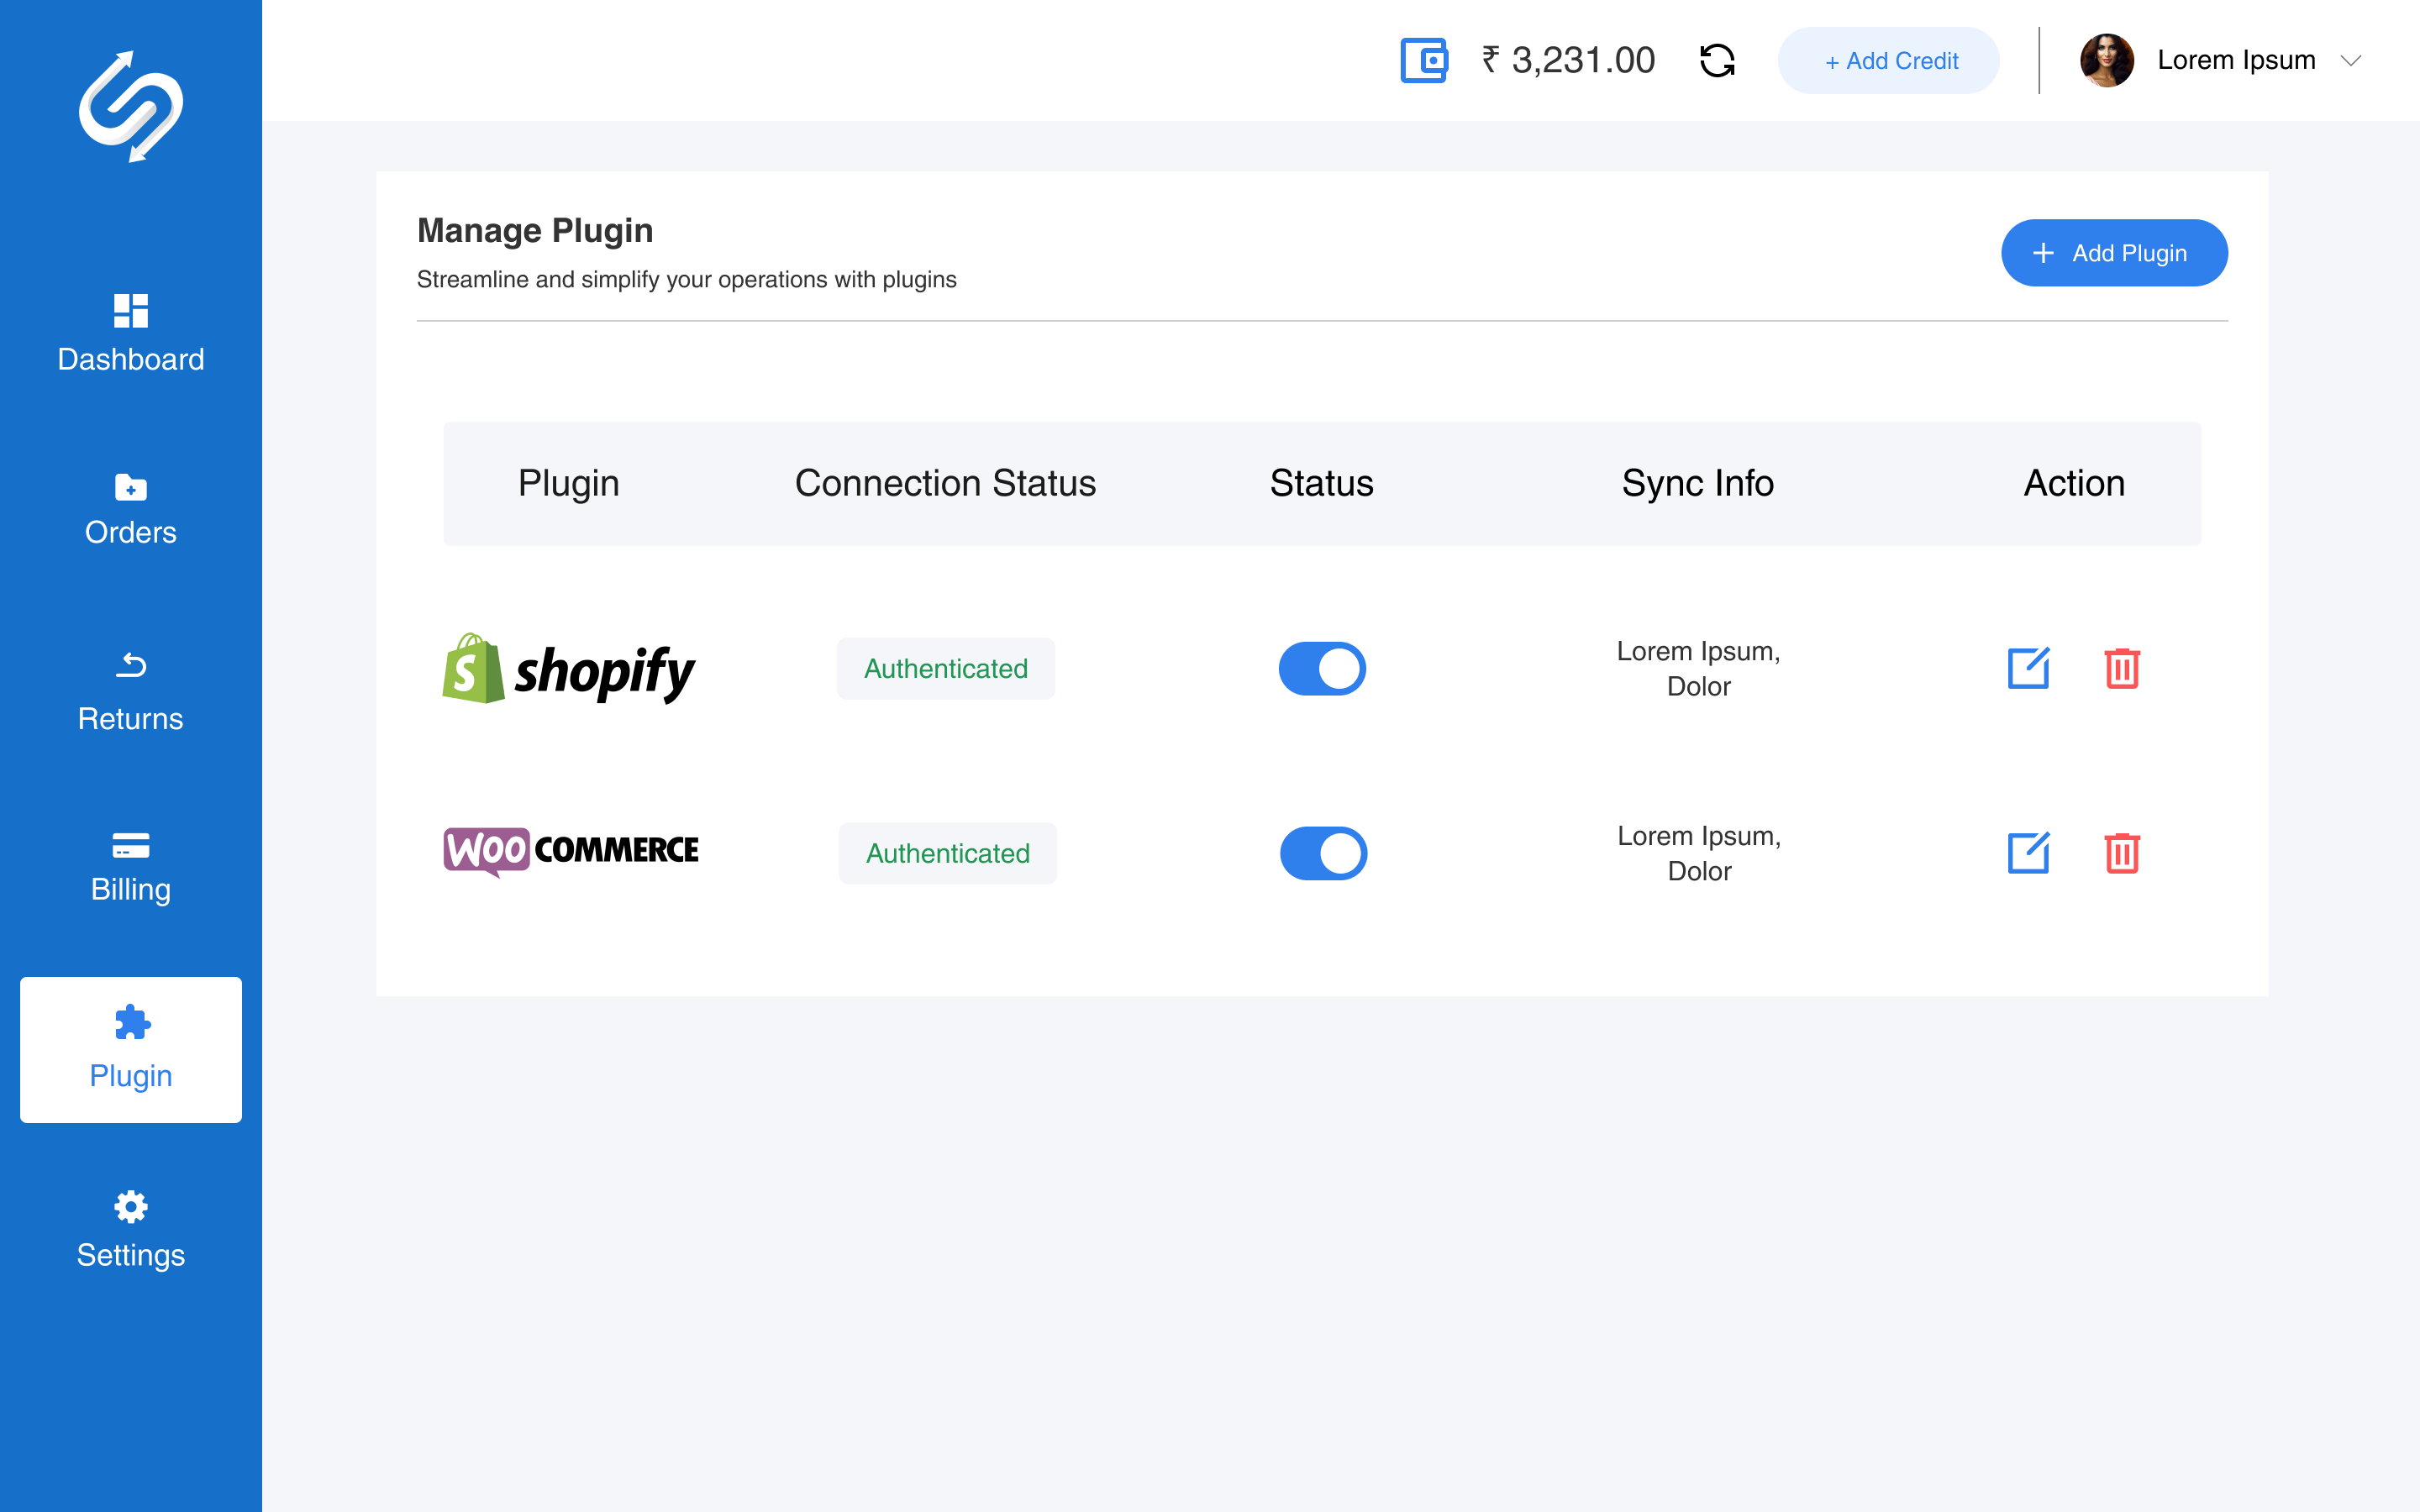Delete the Shopify plugin
The width and height of the screenshot is (2420, 1512).
pyautogui.click(x=2122, y=668)
